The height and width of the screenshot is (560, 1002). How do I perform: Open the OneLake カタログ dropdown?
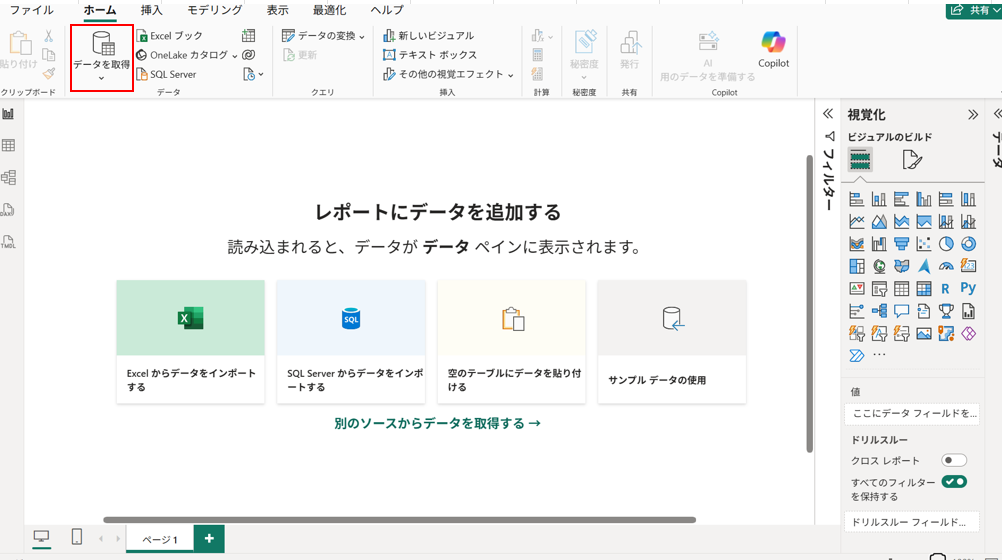tap(234, 56)
